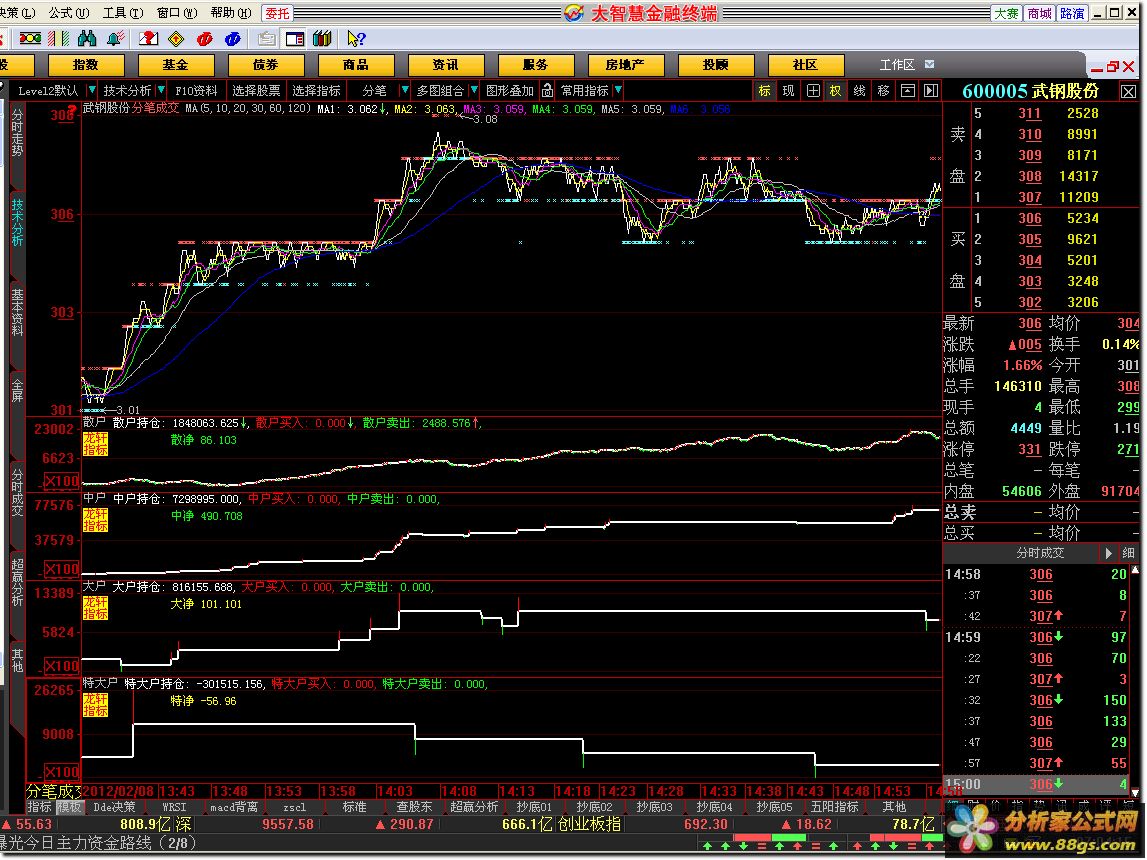This screenshot has height=860, width=1147.
Task: Expand the Level2默认 dropdown arrow
Action: [x=91, y=90]
